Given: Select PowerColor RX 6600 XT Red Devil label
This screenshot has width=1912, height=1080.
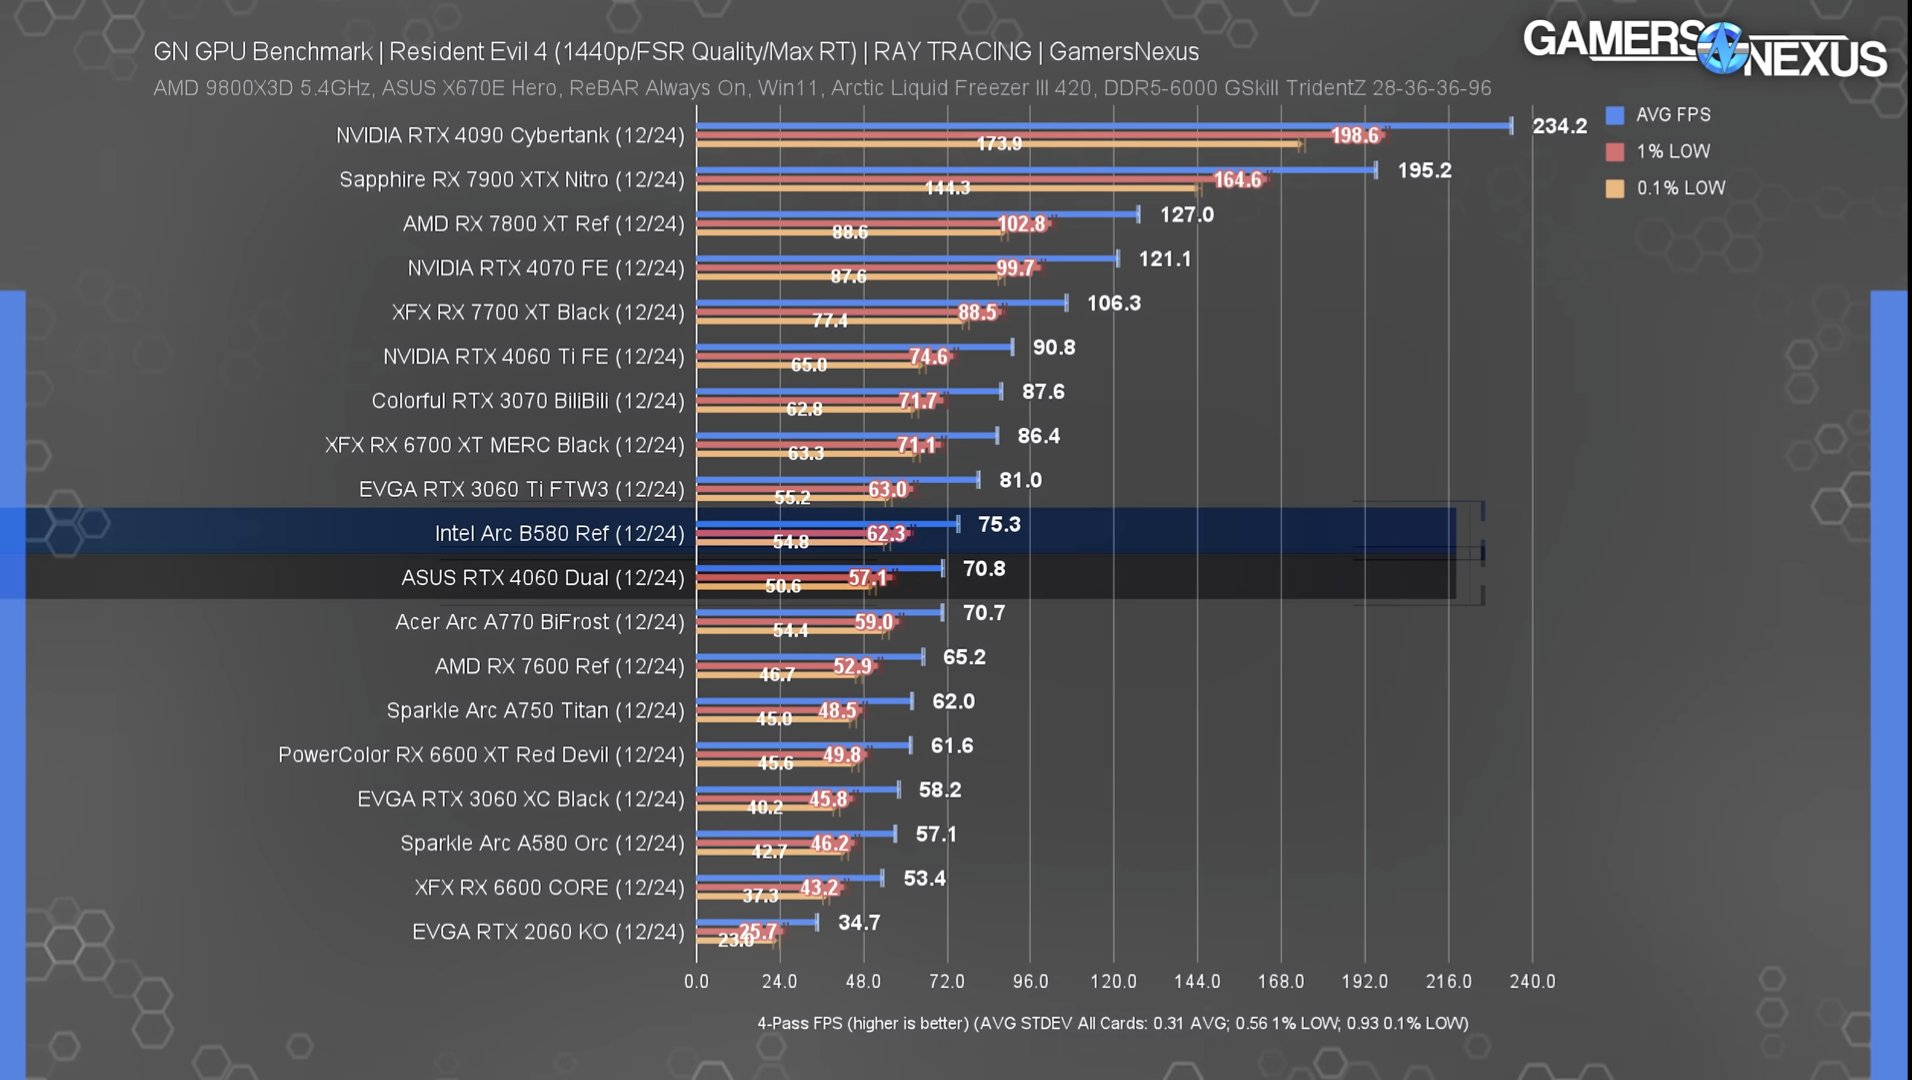Looking at the screenshot, I should point(481,755).
